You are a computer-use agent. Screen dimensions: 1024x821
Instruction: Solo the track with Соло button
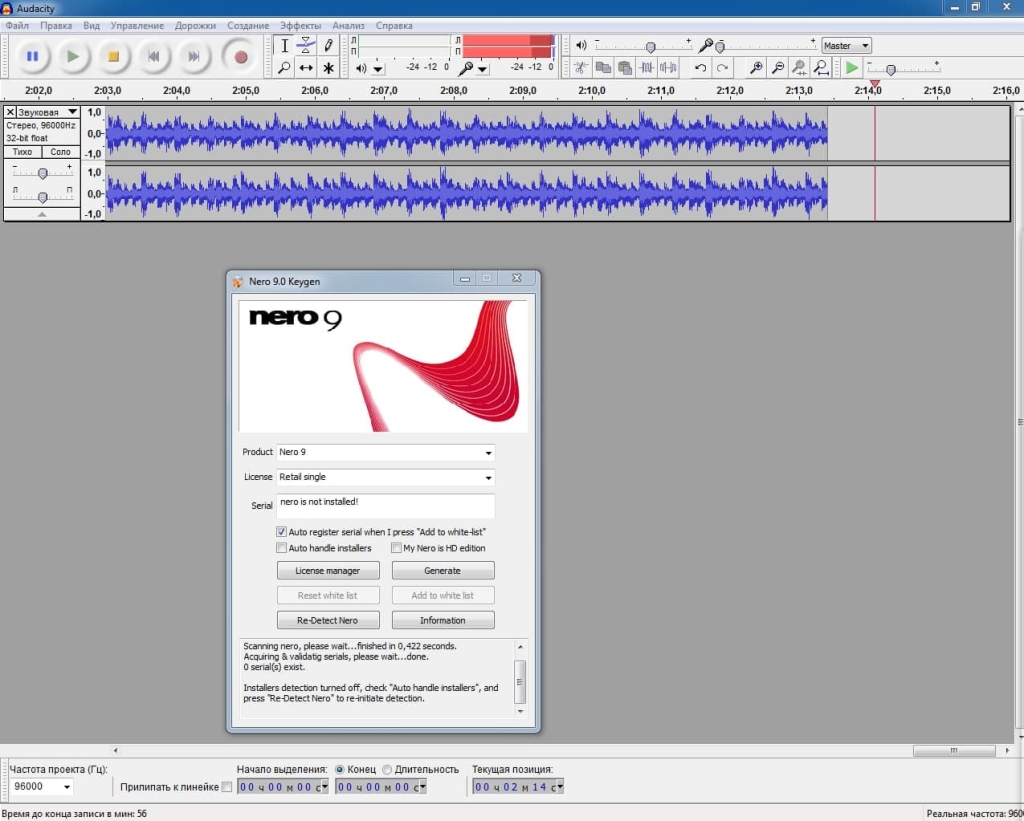(60, 152)
